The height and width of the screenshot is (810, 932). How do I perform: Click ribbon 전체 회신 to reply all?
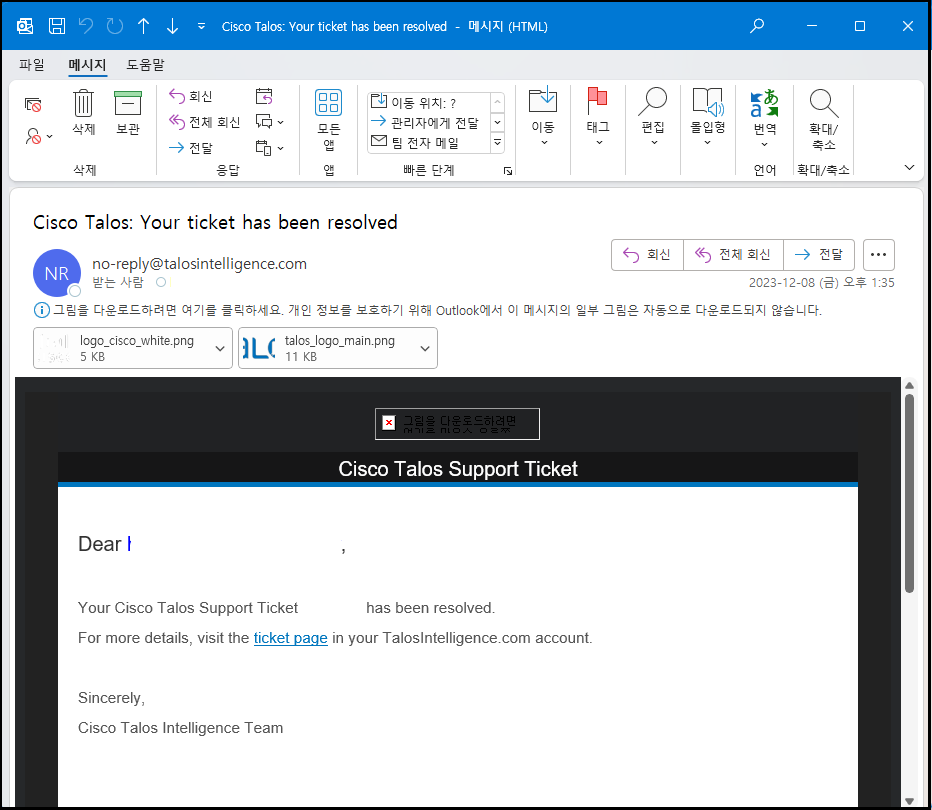(x=204, y=122)
